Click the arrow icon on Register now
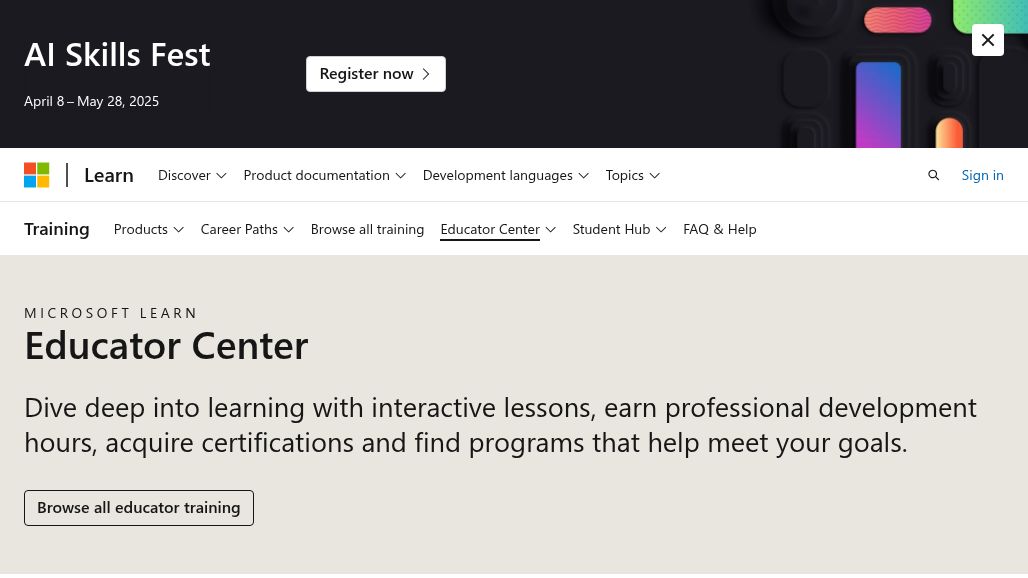This screenshot has height=578, width=1028. [426, 74]
